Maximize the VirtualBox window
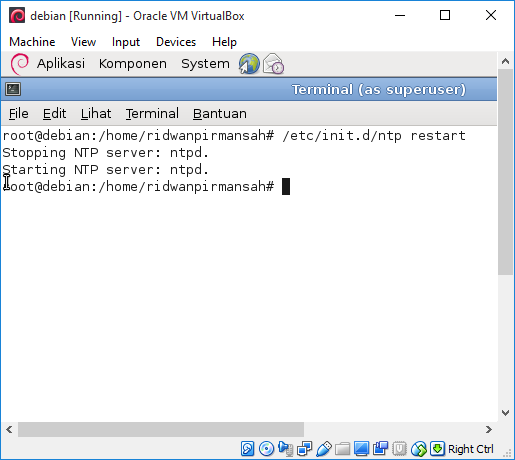This screenshot has width=515, height=460. [x=445, y=15]
